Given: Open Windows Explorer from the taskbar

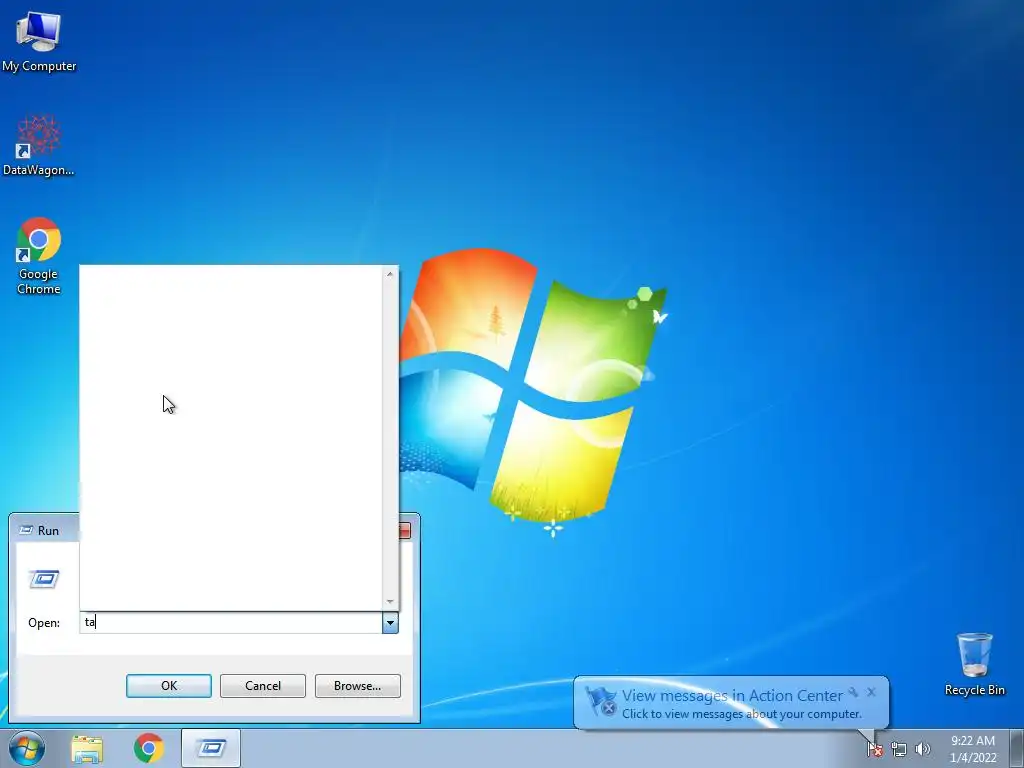Looking at the screenshot, I should [x=88, y=749].
